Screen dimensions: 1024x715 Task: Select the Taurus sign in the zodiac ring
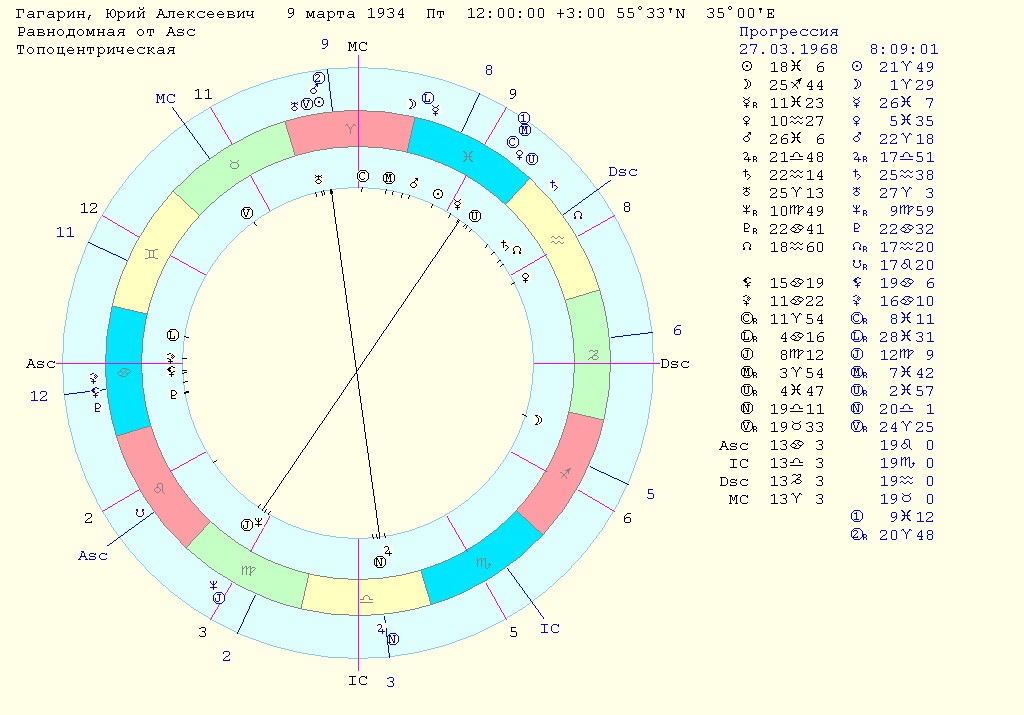coord(234,165)
